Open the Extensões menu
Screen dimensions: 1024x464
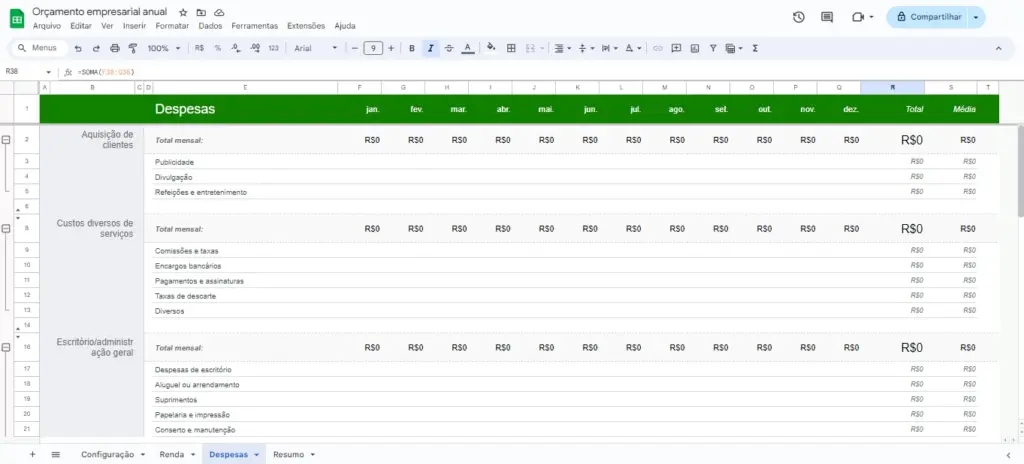coord(306,26)
